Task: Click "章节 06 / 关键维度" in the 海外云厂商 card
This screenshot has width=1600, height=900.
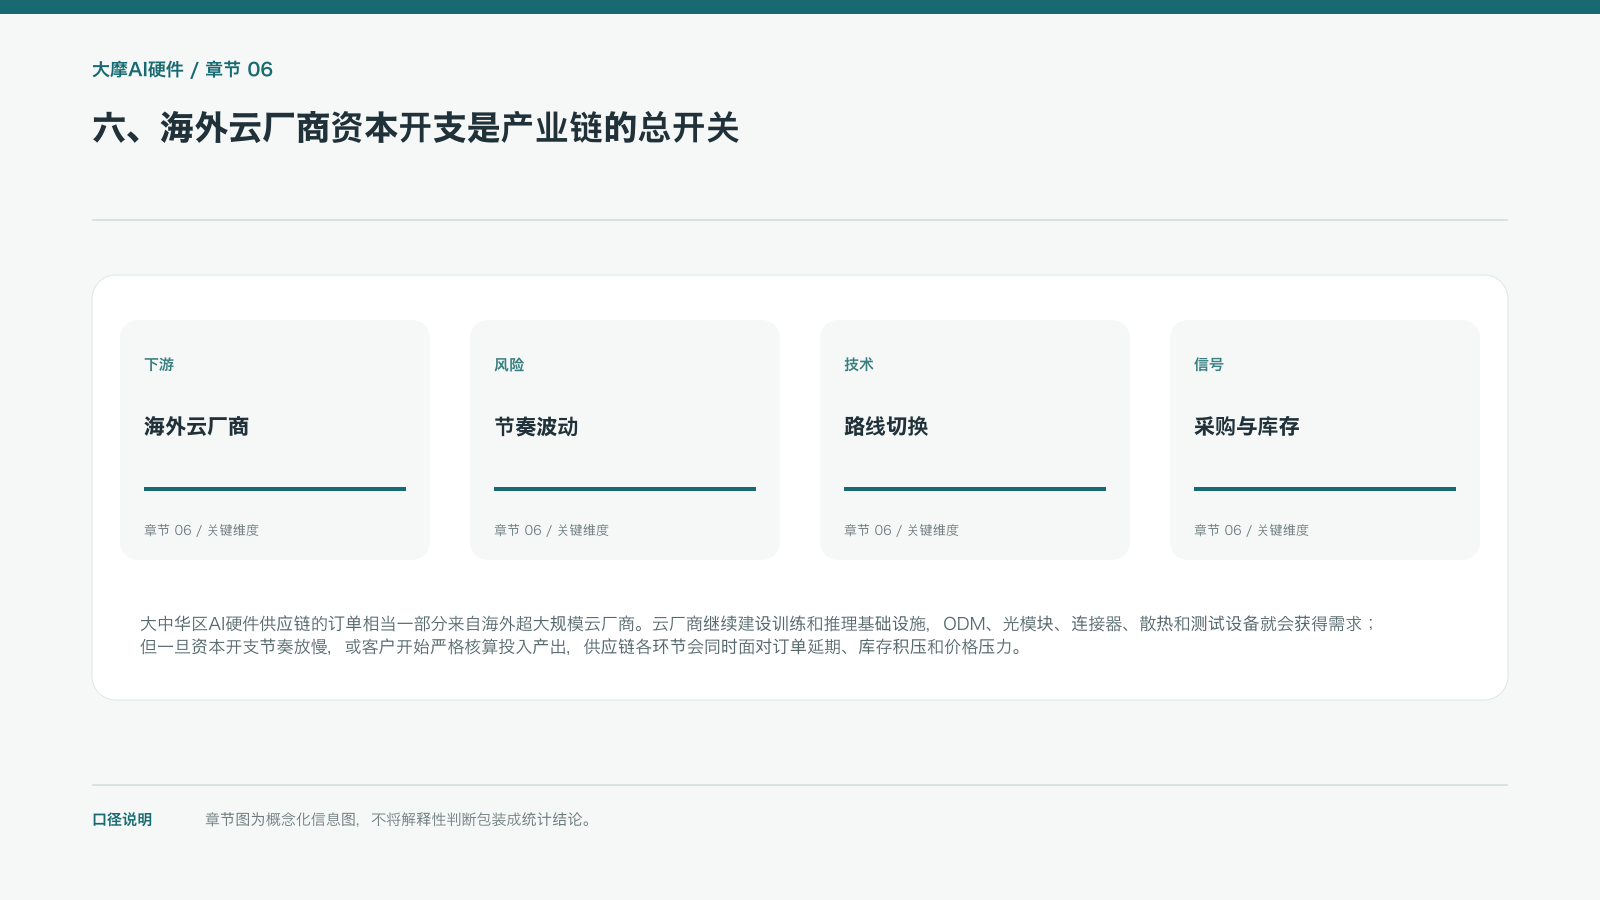Action: (201, 530)
